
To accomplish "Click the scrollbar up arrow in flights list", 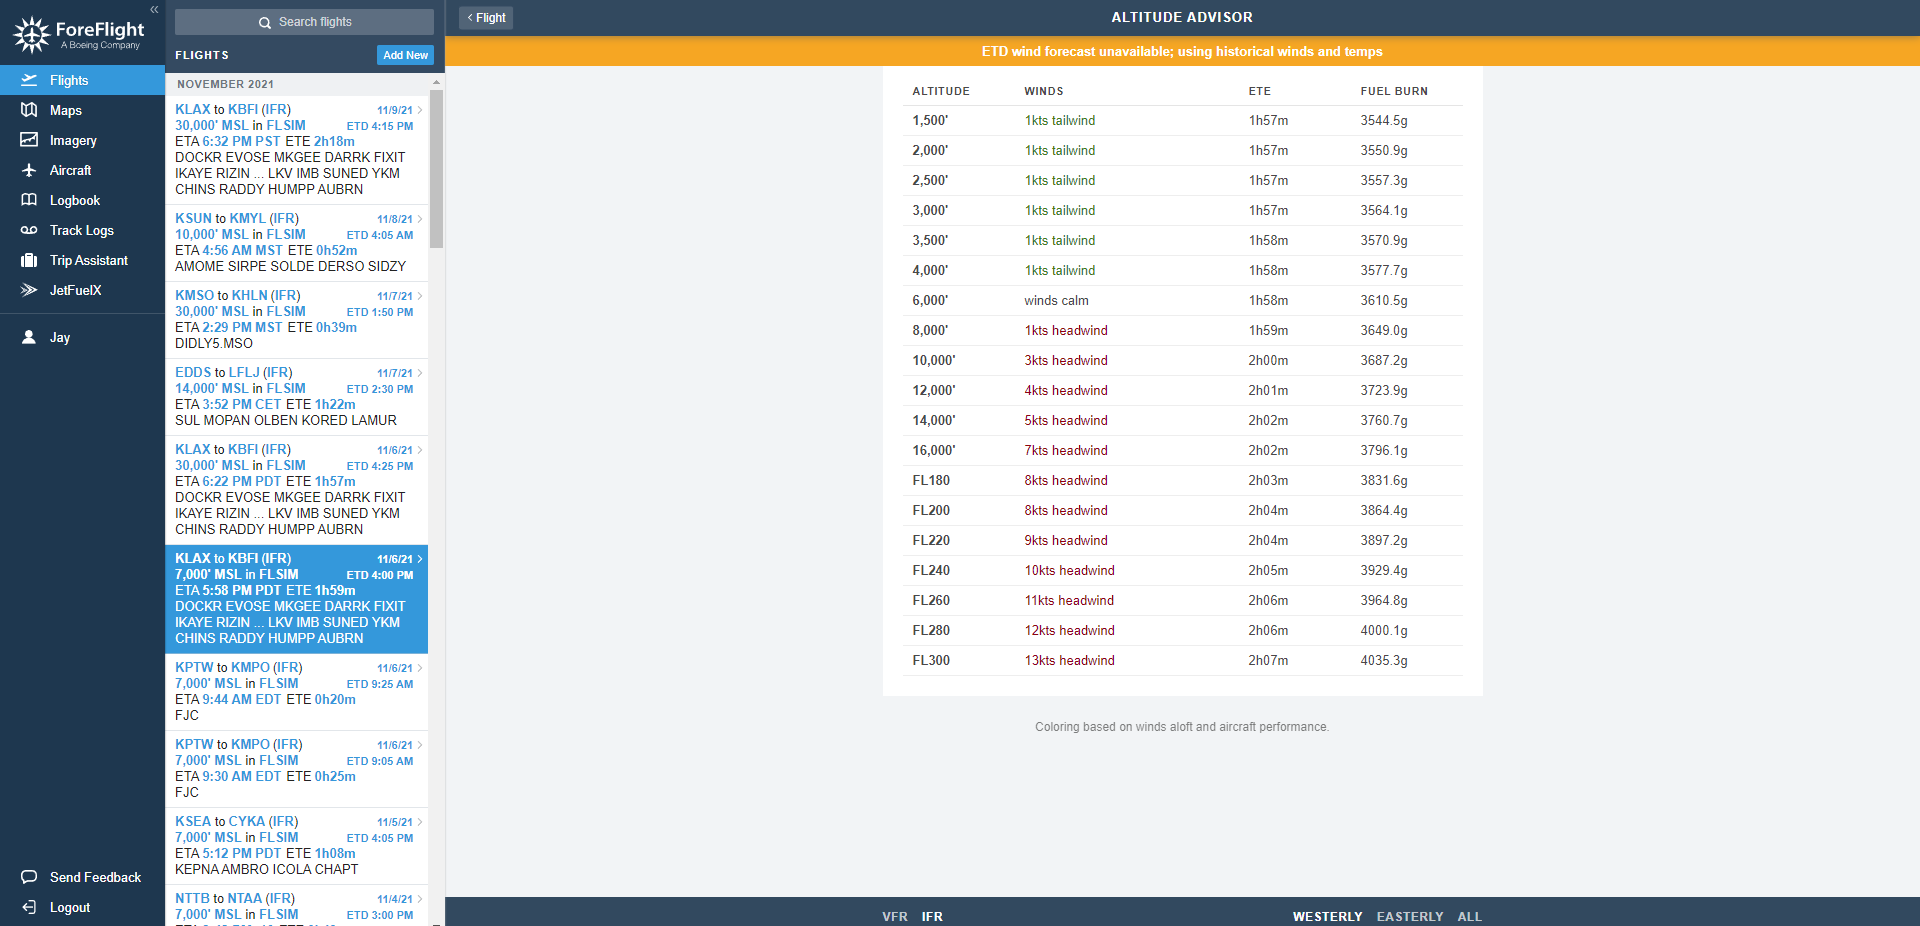I will [x=436, y=82].
